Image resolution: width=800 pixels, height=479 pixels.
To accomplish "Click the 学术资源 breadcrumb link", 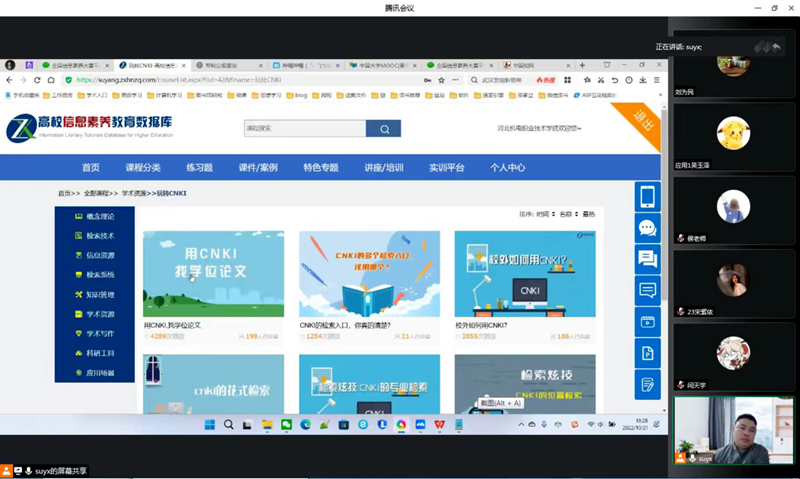I will [x=134, y=193].
